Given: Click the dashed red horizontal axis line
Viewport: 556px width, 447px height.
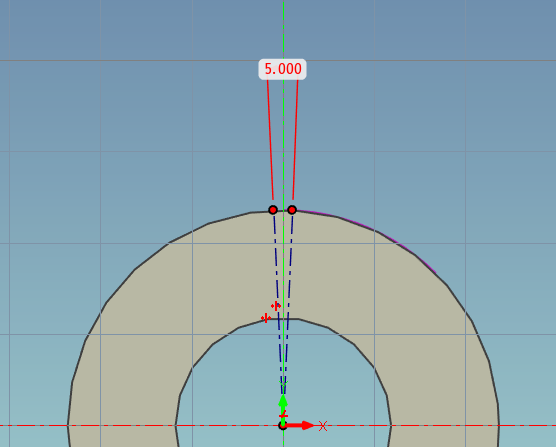Looking at the screenshot, I should pos(461,425).
